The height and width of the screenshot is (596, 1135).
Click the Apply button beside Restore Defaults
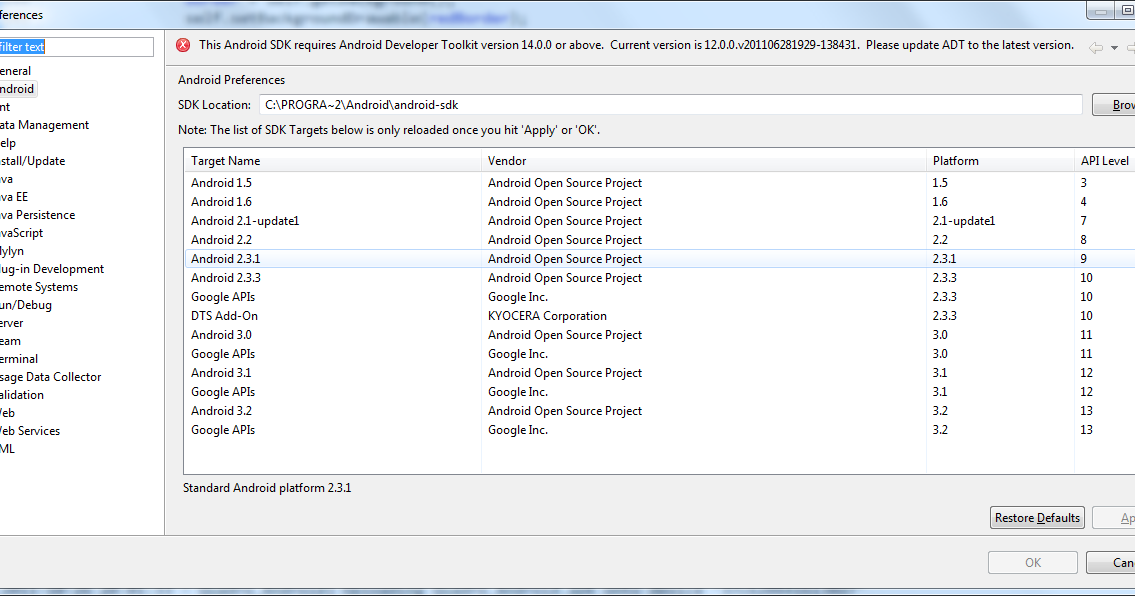click(1115, 518)
